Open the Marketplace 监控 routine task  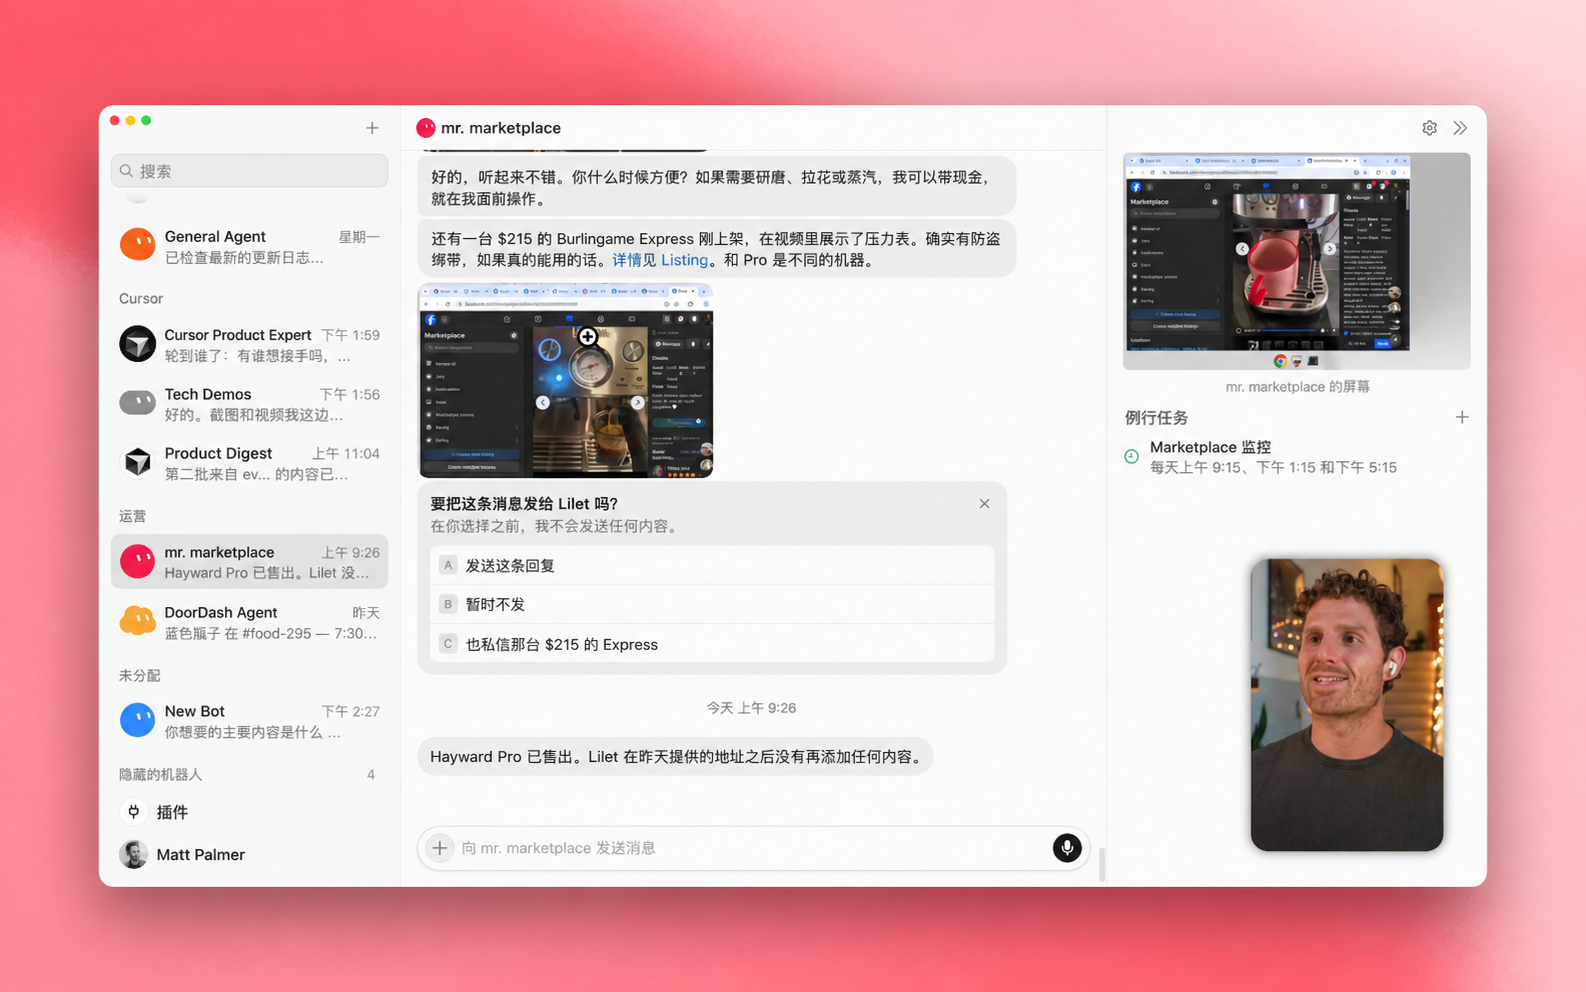tap(1296, 457)
